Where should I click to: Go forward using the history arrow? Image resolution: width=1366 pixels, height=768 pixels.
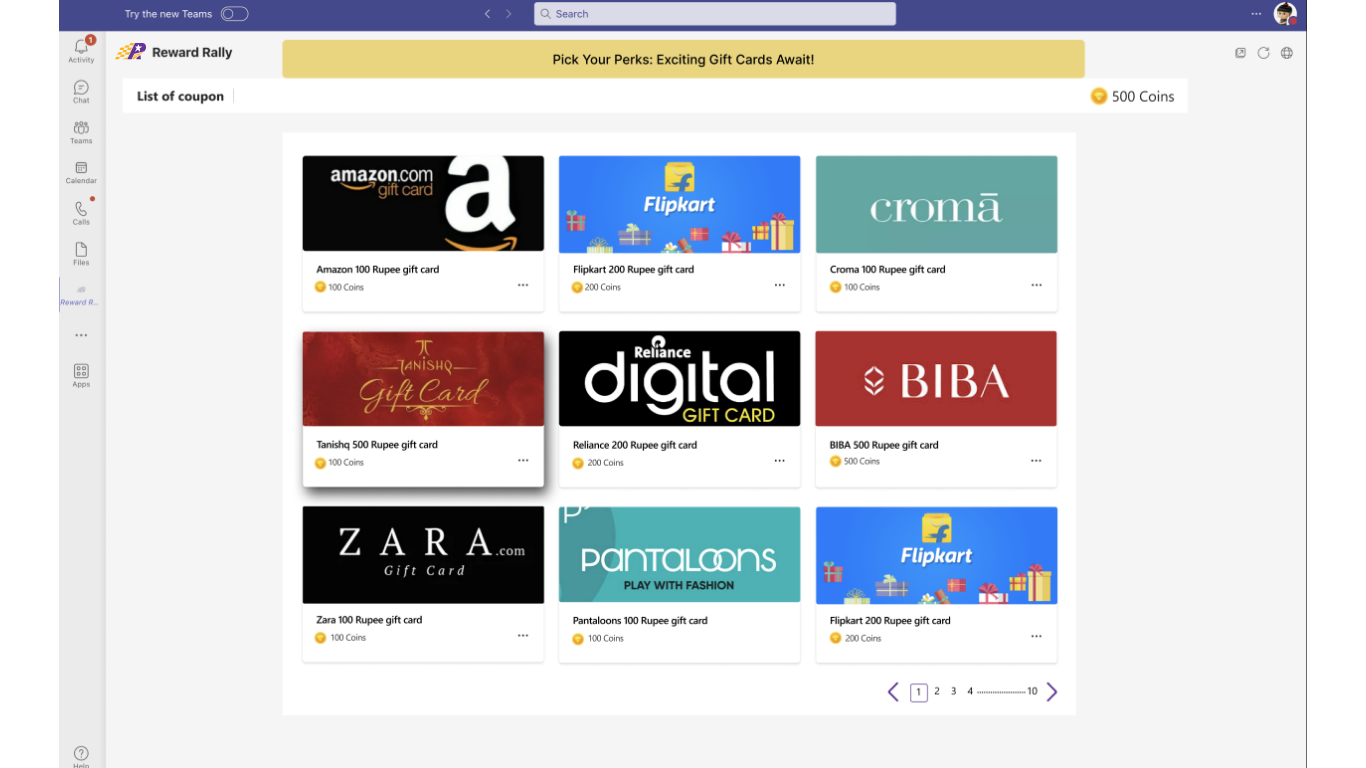click(509, 14)
